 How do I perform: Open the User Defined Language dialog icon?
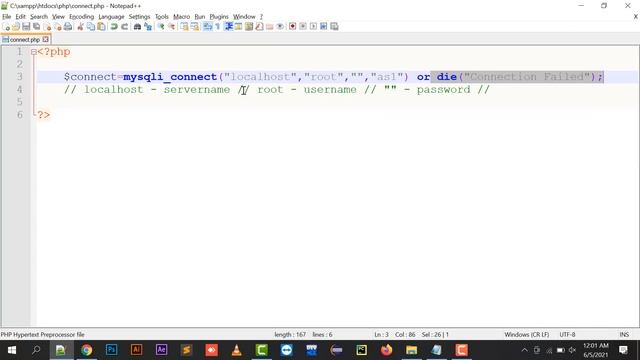tap(238, 27)
